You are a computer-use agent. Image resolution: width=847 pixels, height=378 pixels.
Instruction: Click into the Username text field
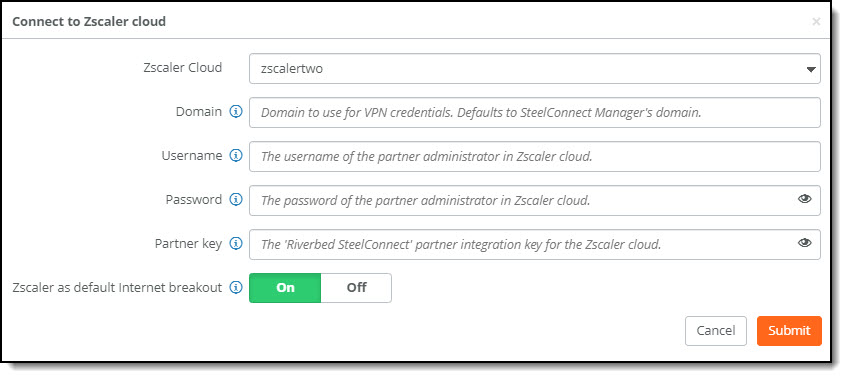[x=535, y=157]
